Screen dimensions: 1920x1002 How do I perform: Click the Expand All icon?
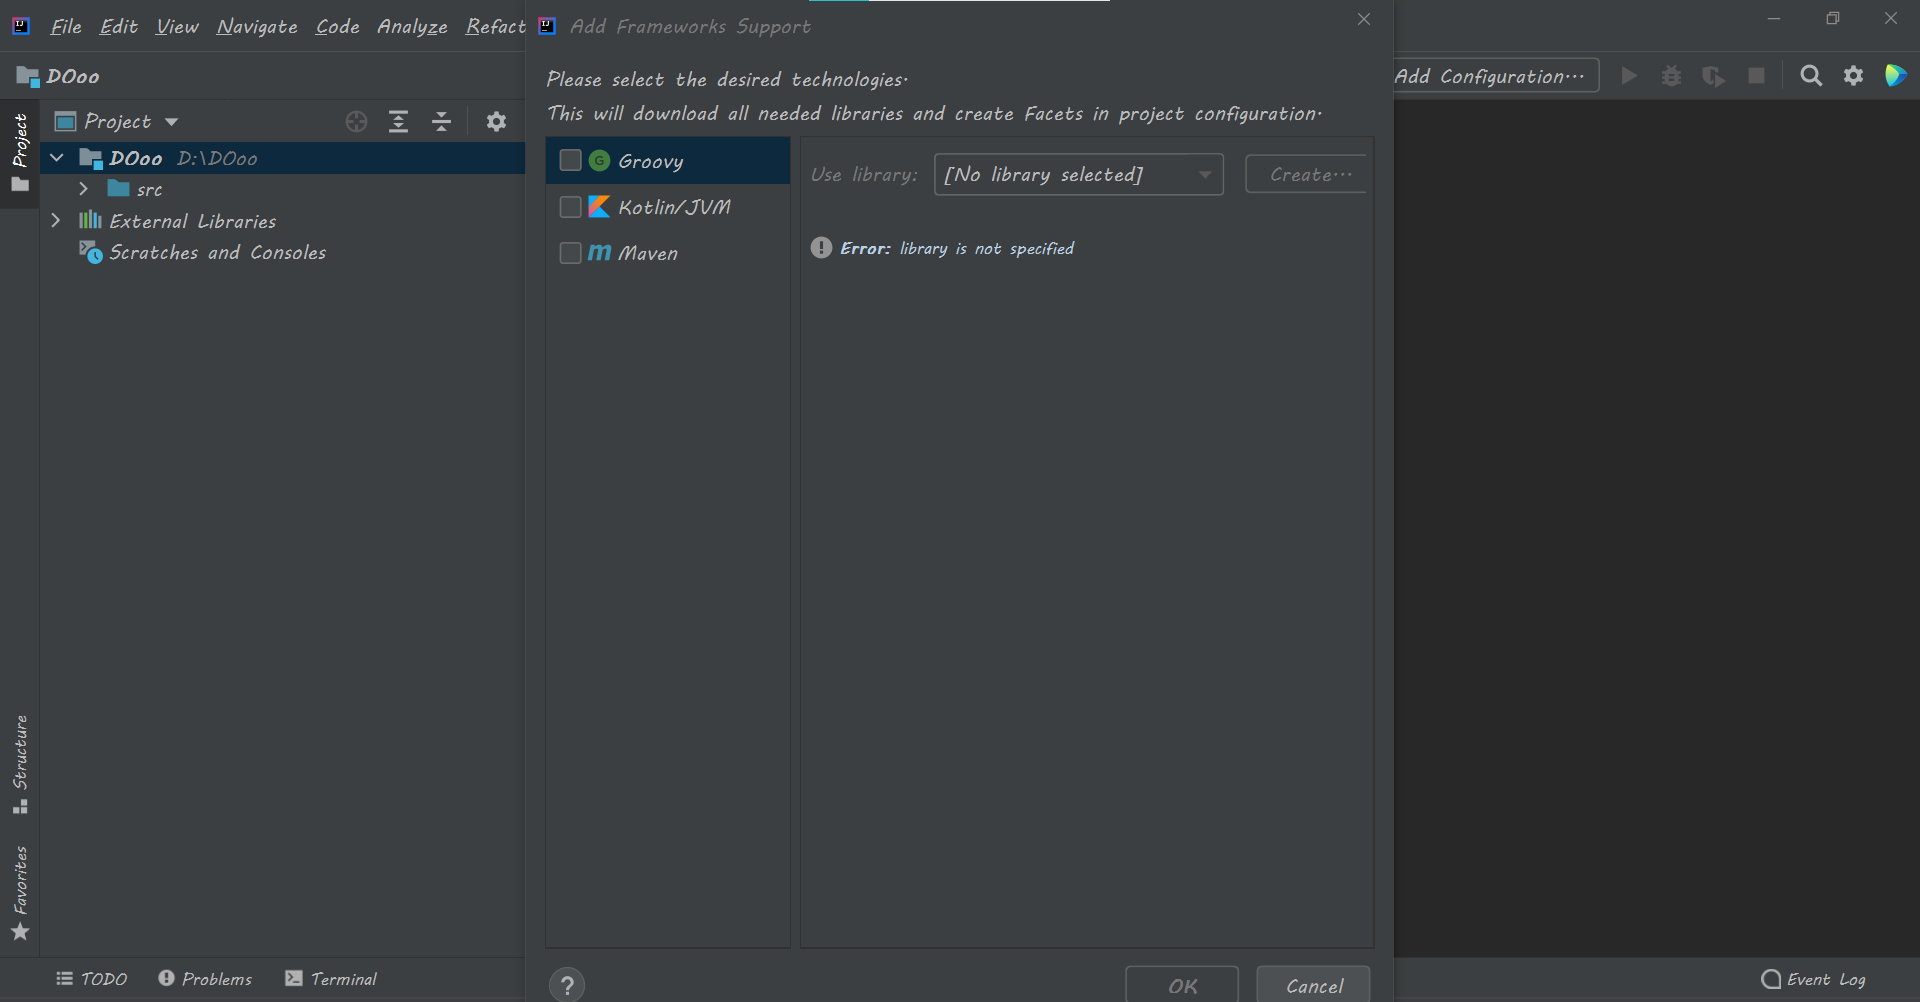398,122
